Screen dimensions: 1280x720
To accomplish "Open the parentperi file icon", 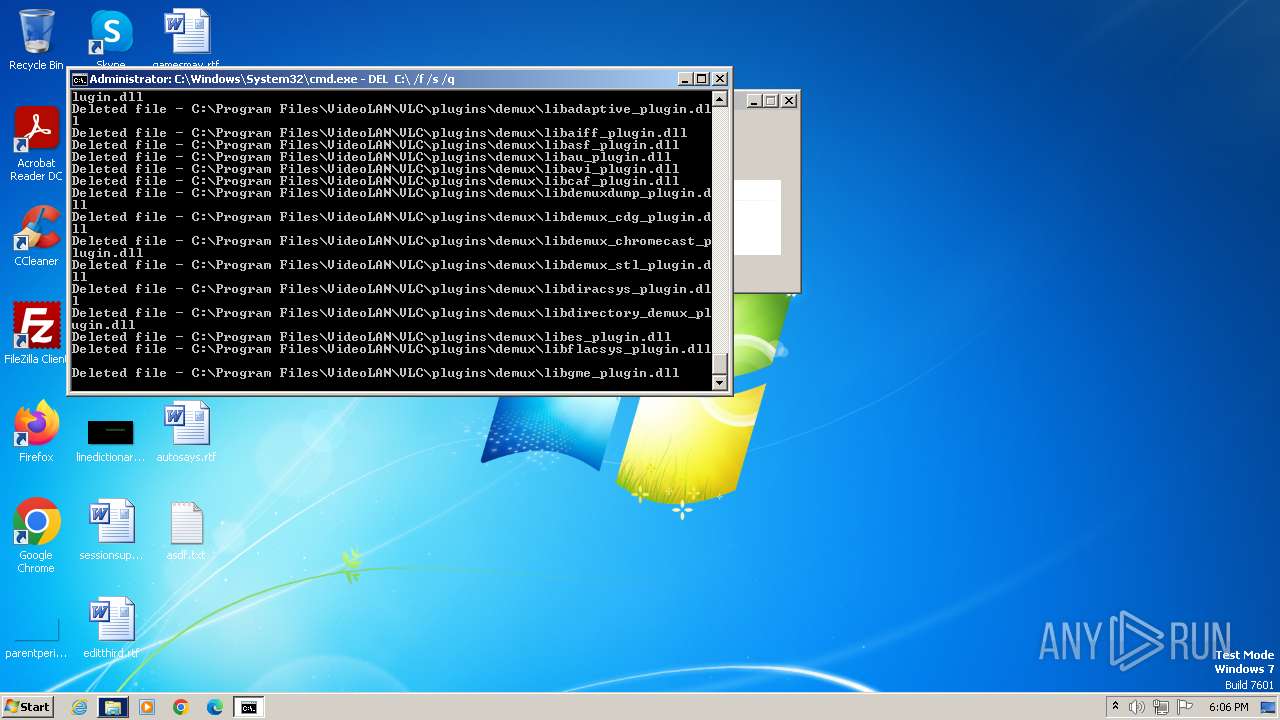I will tap(36, 638).
